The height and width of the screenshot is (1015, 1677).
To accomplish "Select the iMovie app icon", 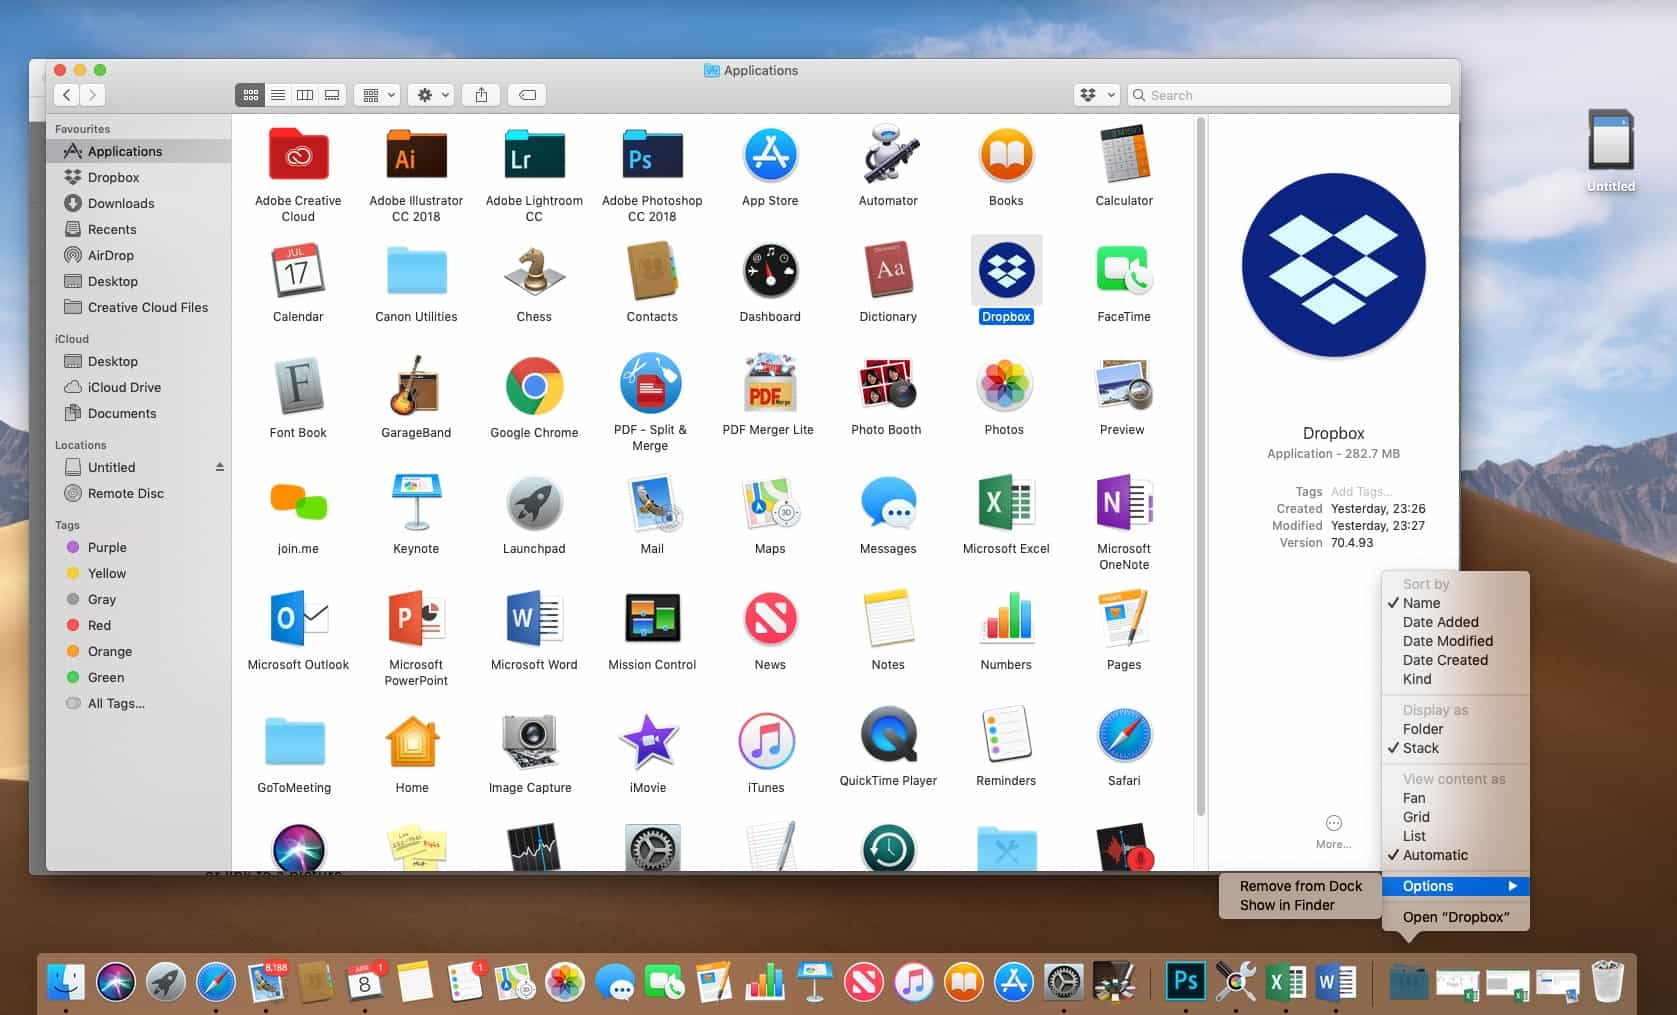I will (648, 741).
